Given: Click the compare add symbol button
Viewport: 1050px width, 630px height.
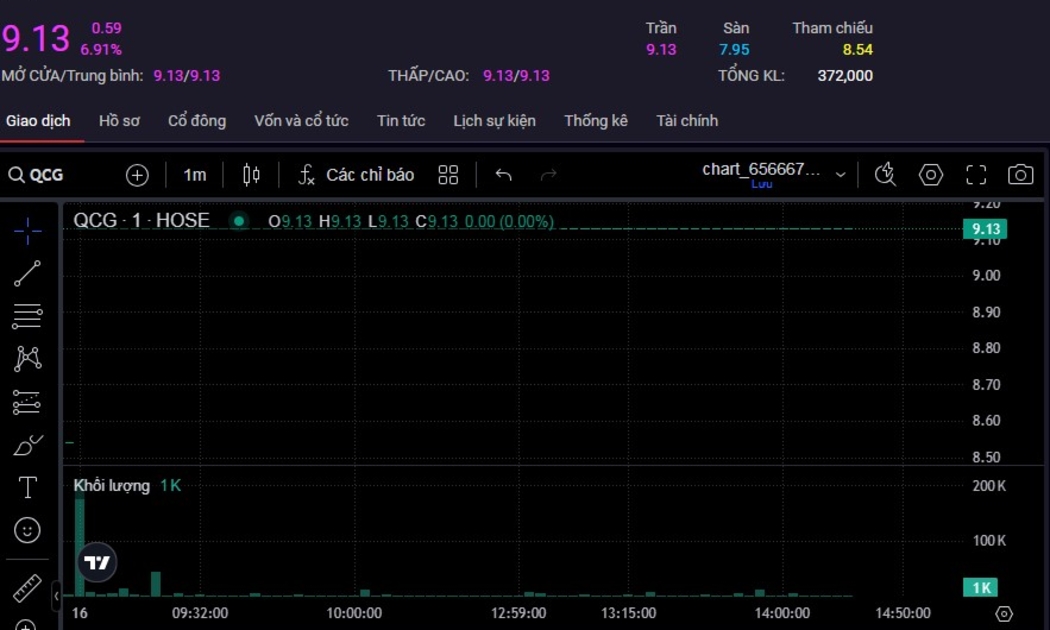Looking at the screenshot, I should (x=137, y=175).
